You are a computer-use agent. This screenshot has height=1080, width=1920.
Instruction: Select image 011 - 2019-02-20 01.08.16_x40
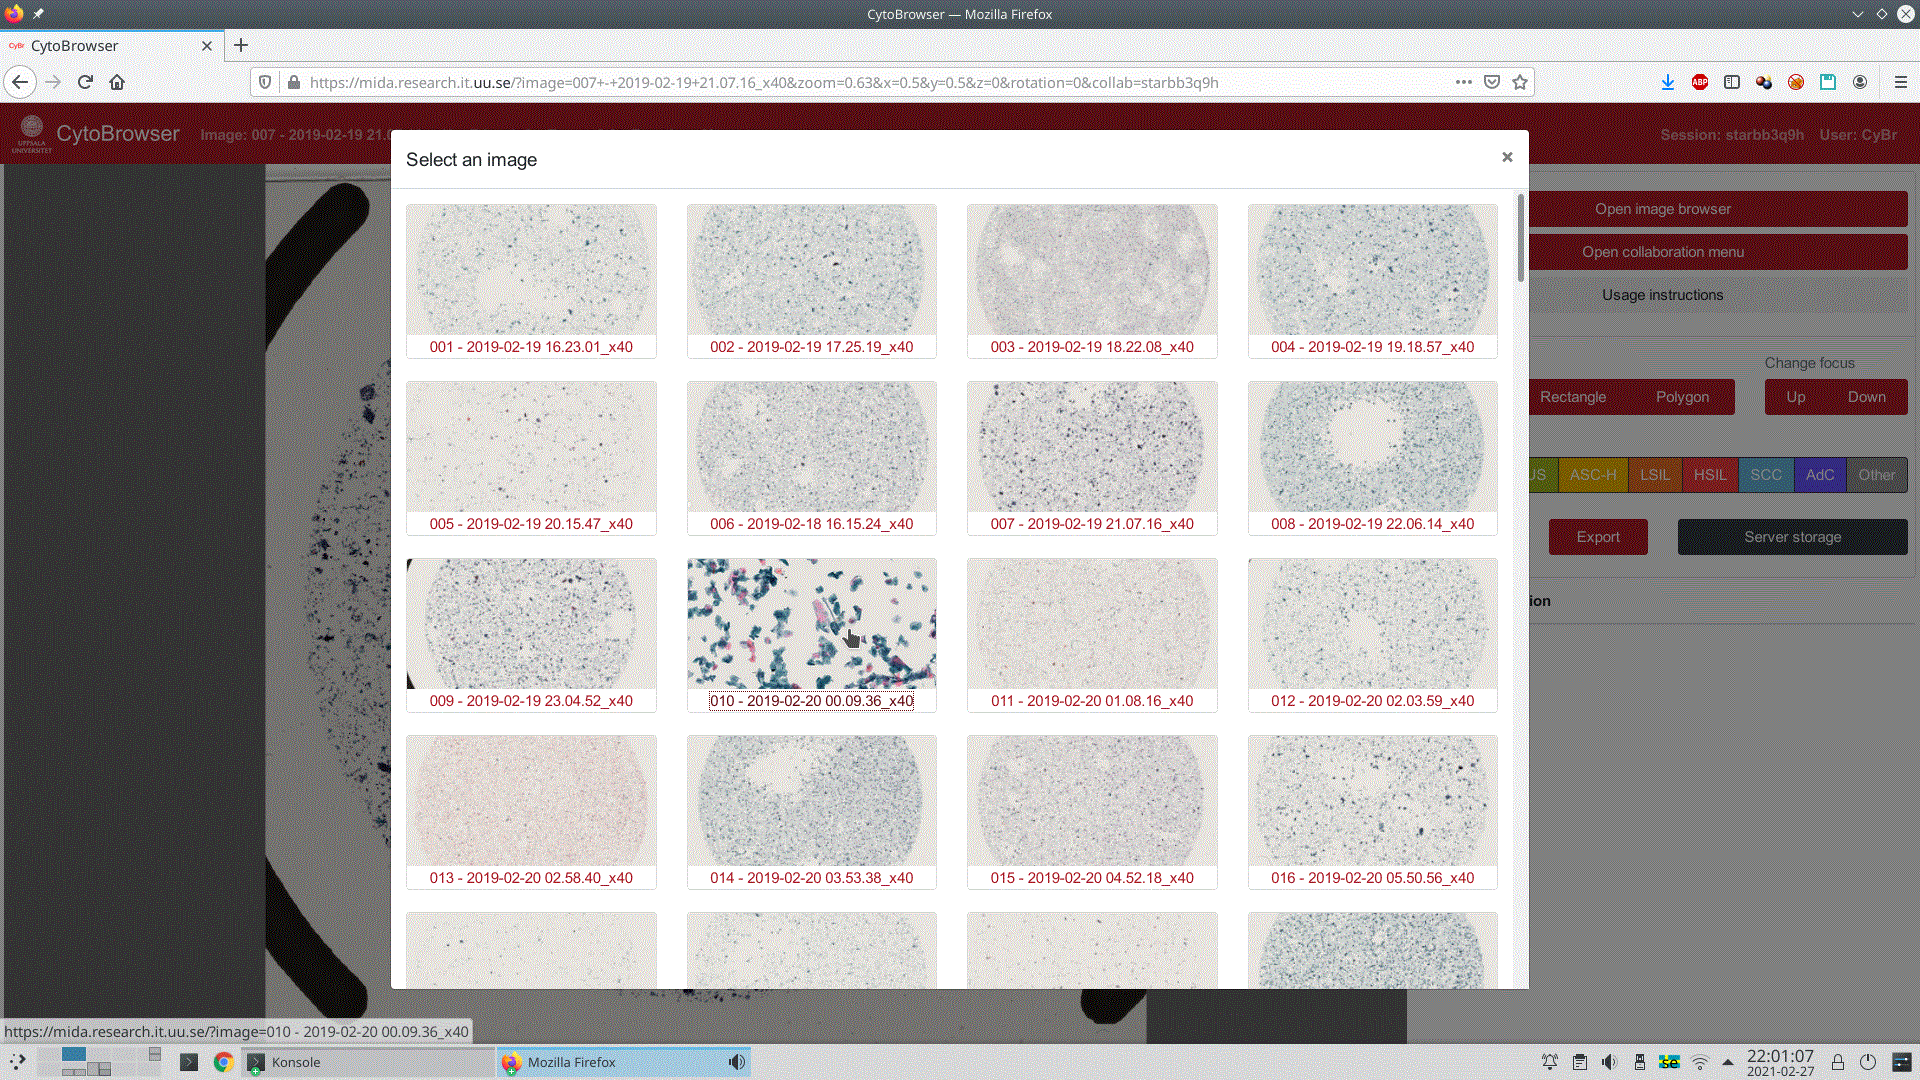coord(1092,635)
